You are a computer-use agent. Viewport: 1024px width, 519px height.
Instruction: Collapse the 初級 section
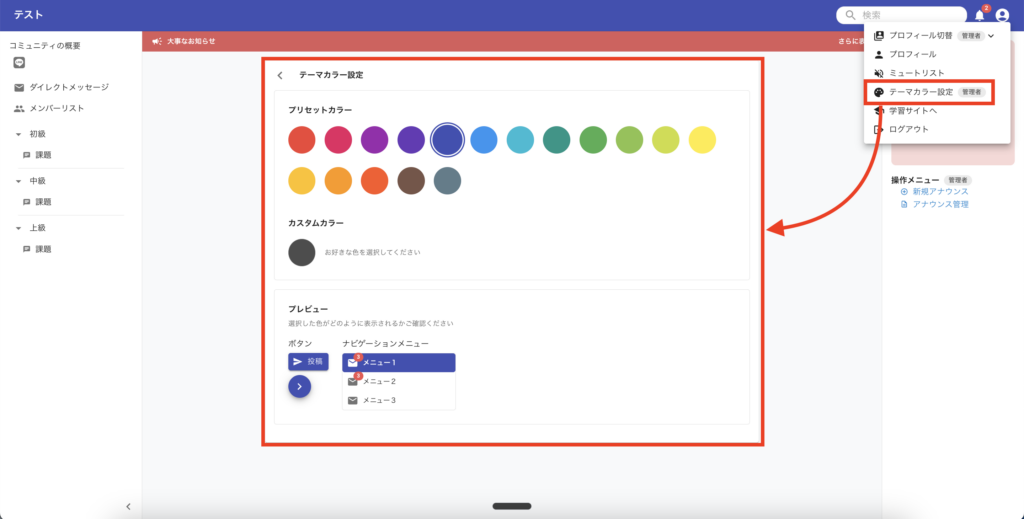click(18, 134)
